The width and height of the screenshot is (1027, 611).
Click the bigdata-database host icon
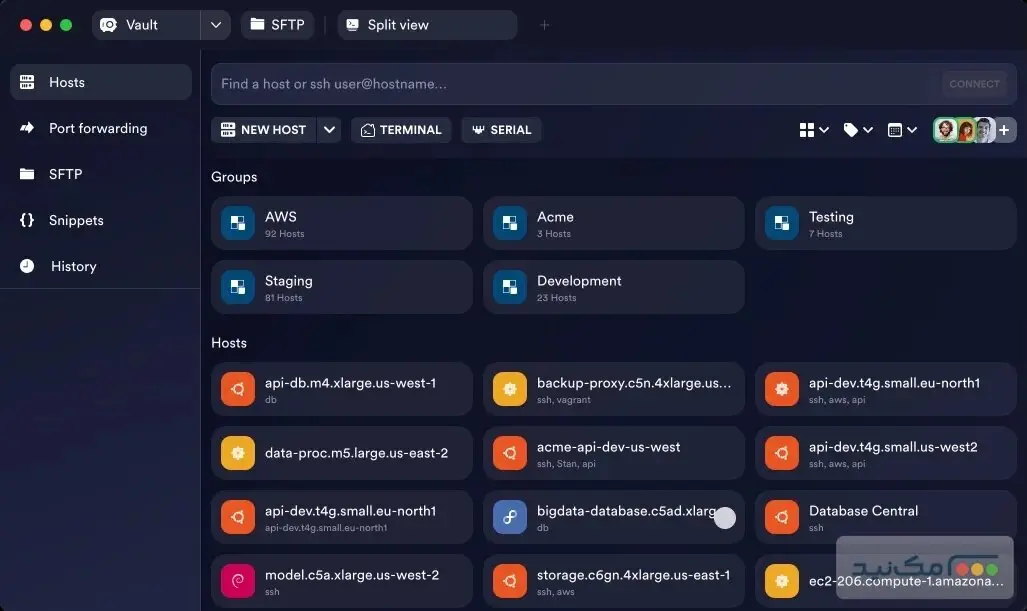click(510, 517)
